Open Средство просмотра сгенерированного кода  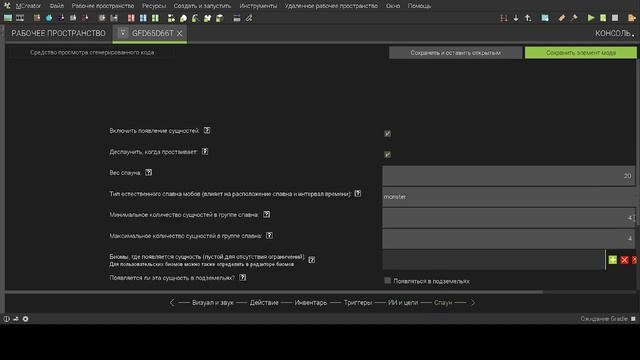coord(92,52)
